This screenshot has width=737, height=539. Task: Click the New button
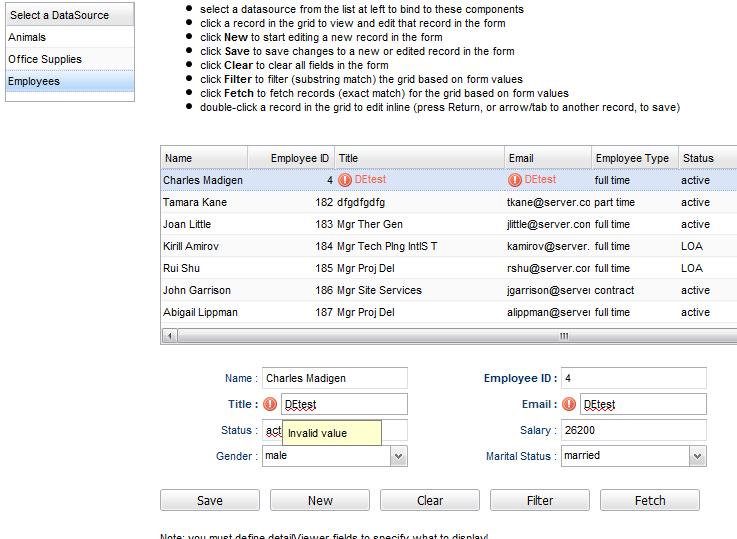pos(320,500)
